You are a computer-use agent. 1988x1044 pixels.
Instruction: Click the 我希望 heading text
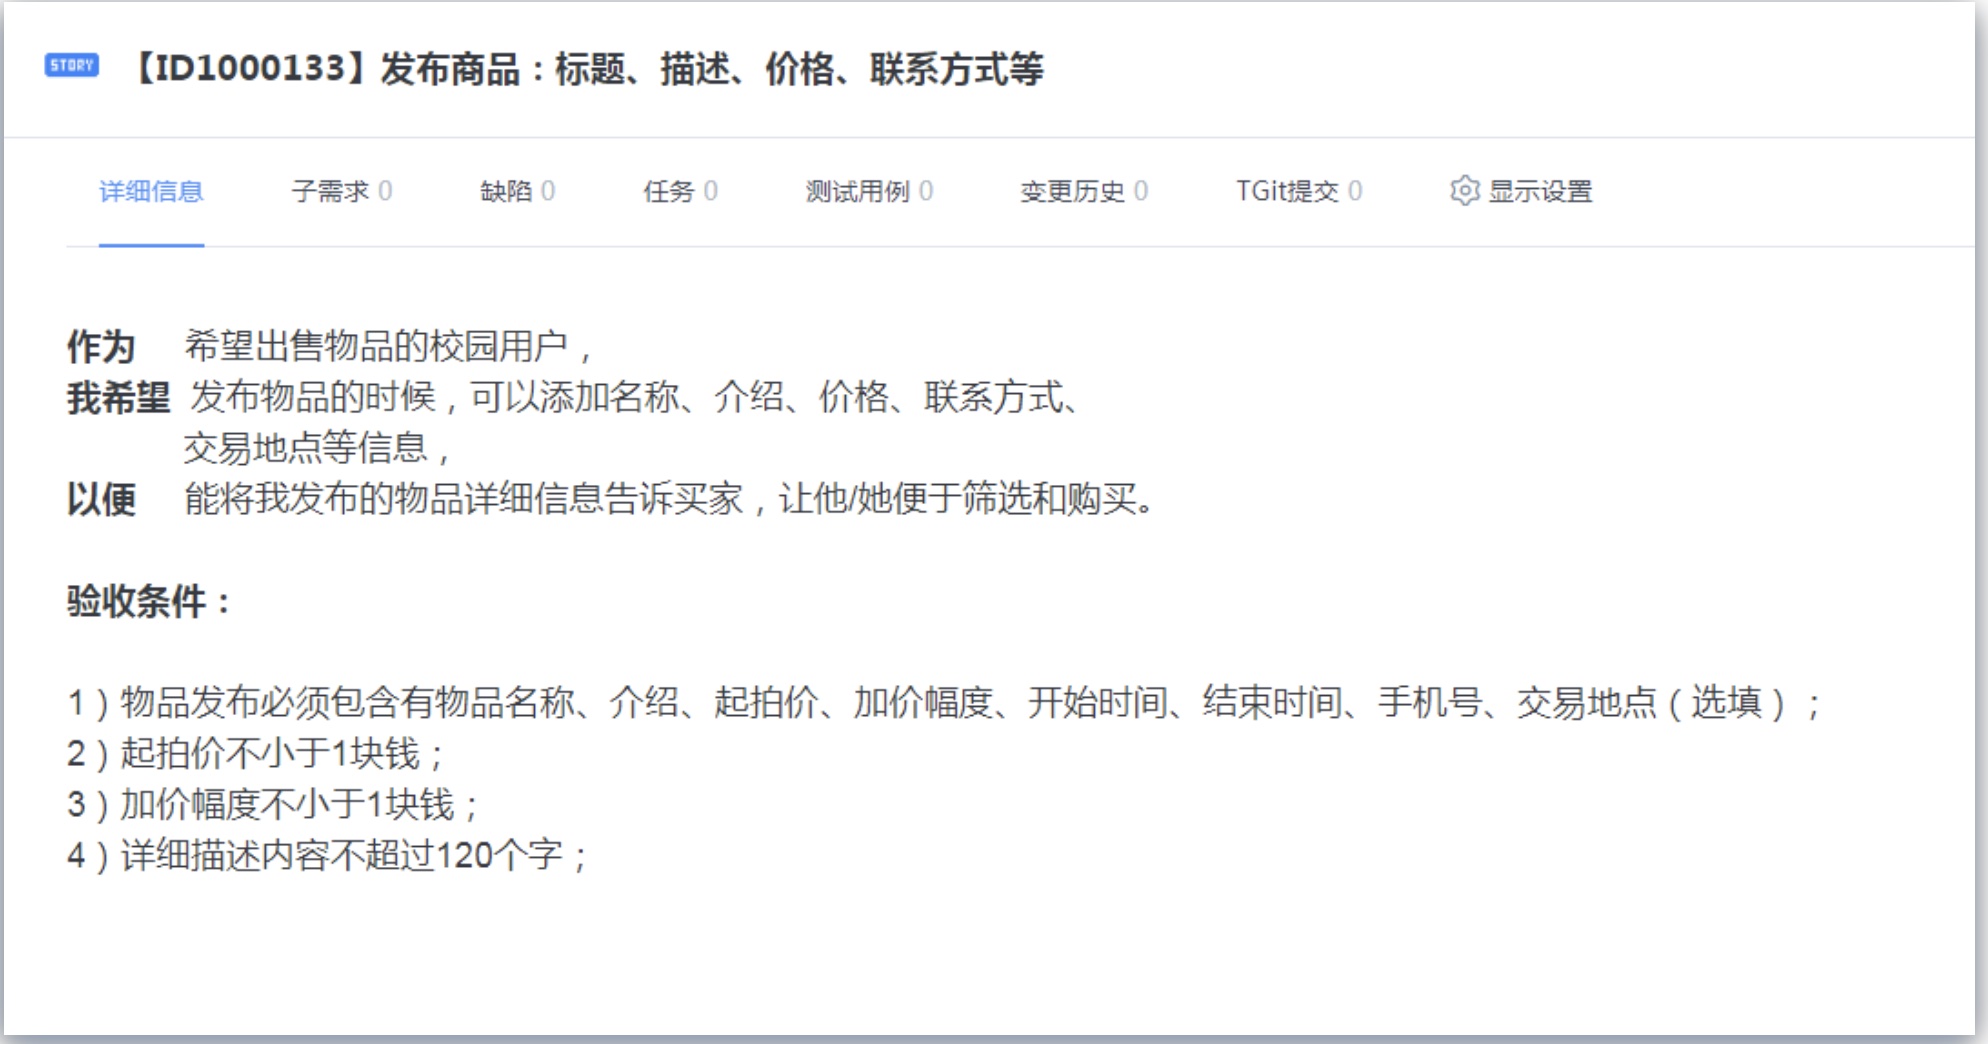coord(118,398)
